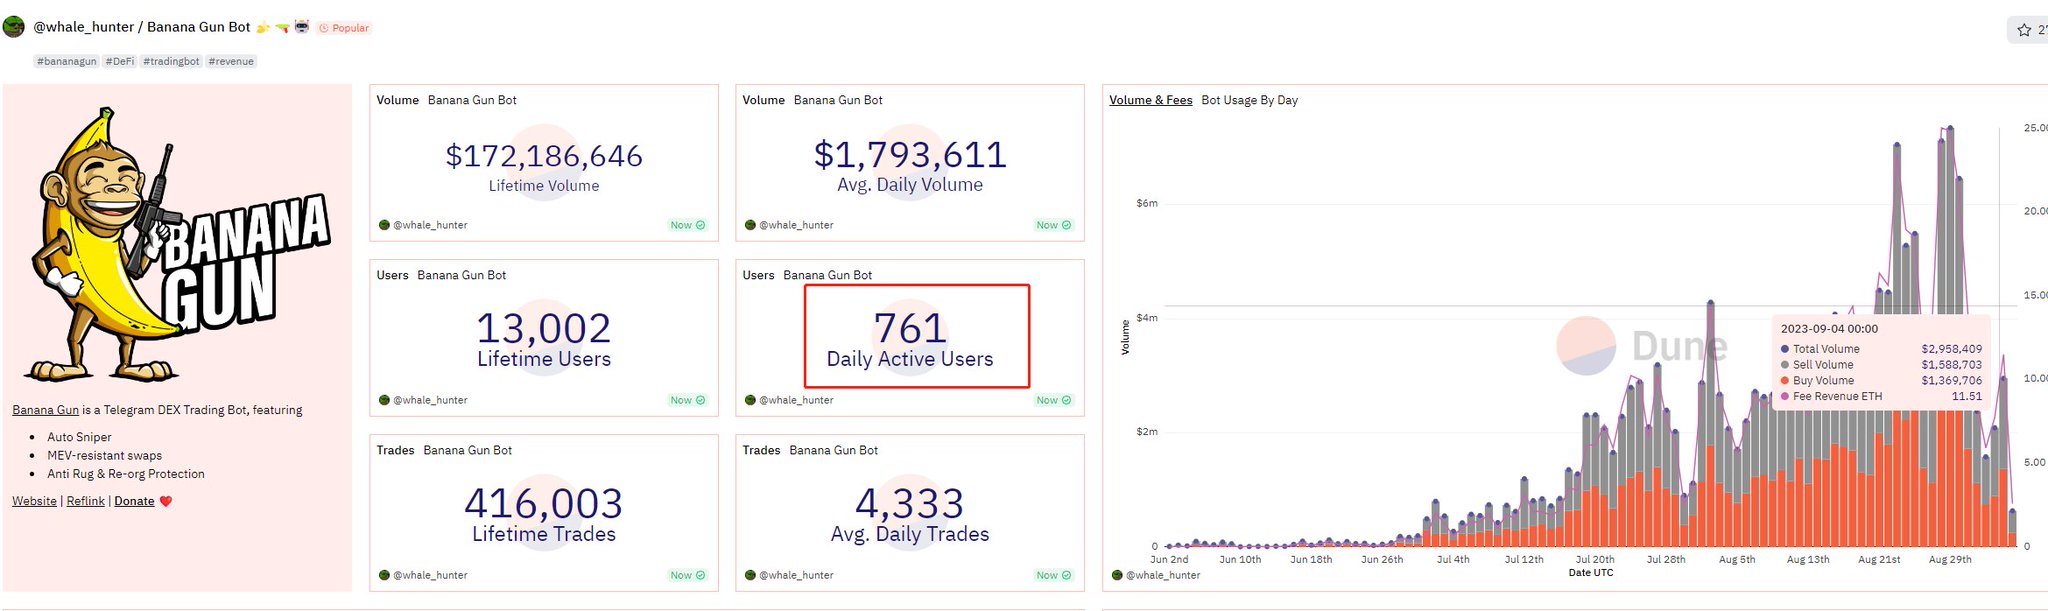This screenshot has width=2048, height=611.
Task: Click the $2,958,409 Total Volume tooltip value
Action: tap(1951, 349)
